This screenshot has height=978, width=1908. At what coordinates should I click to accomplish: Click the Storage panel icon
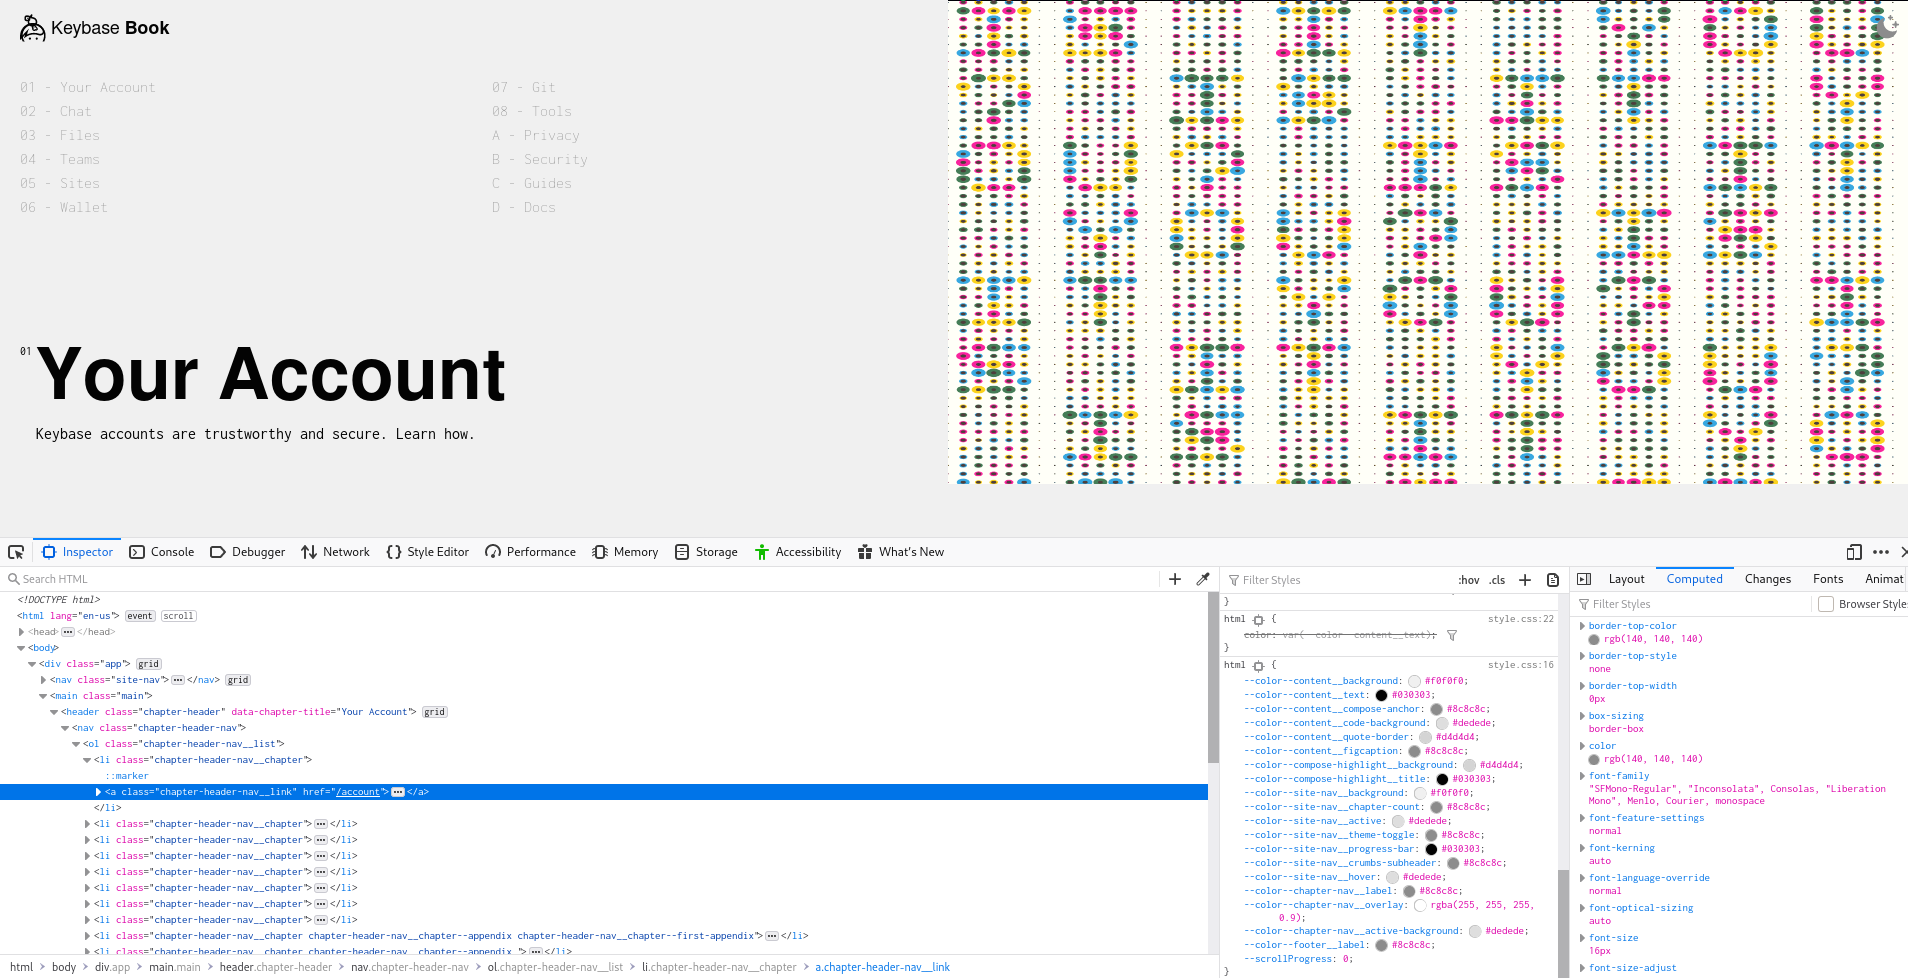[682, 552]
